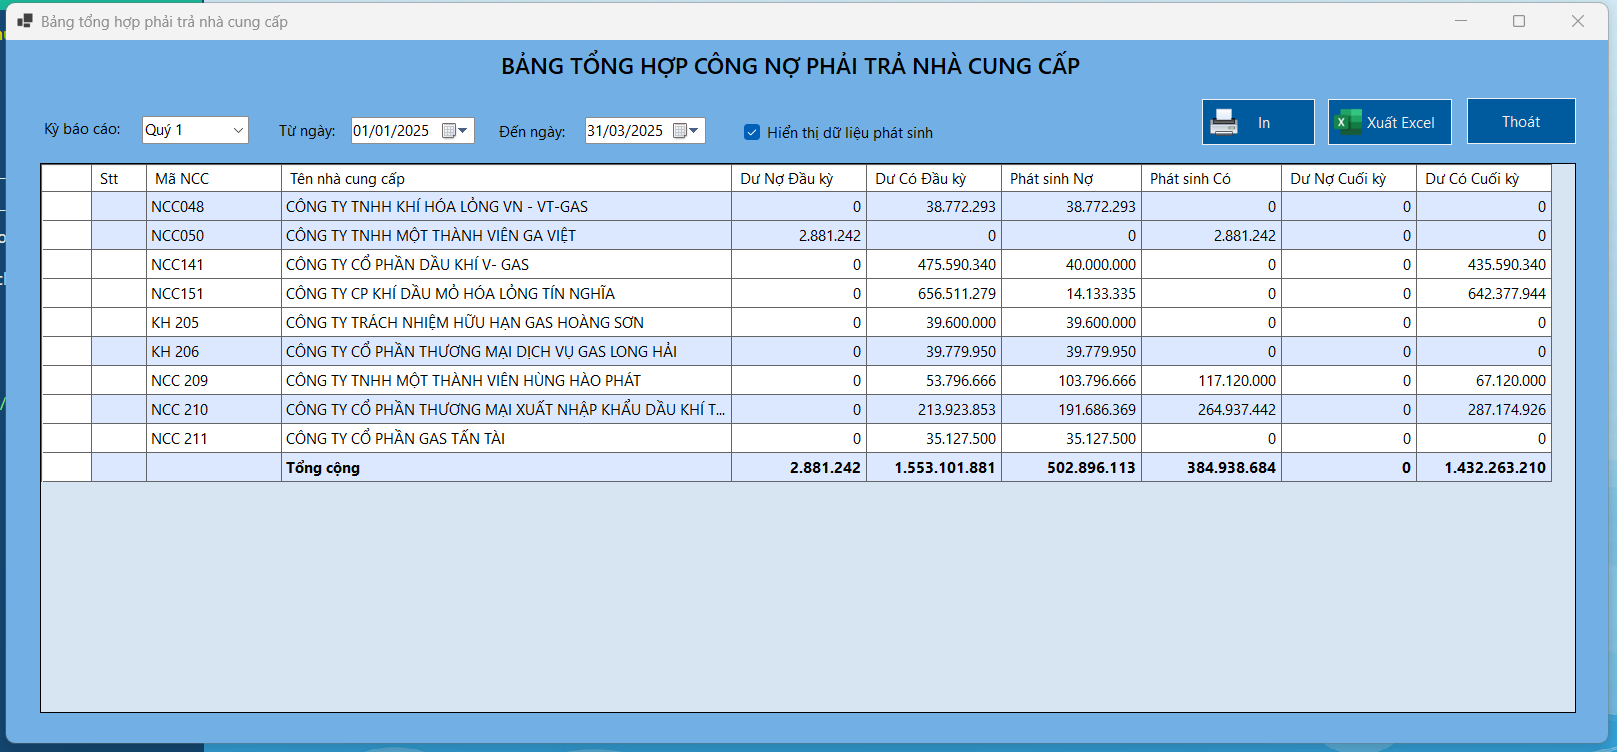Open calendar icon of Từ ngày field
1617x752 pixels.
point(449,131)
